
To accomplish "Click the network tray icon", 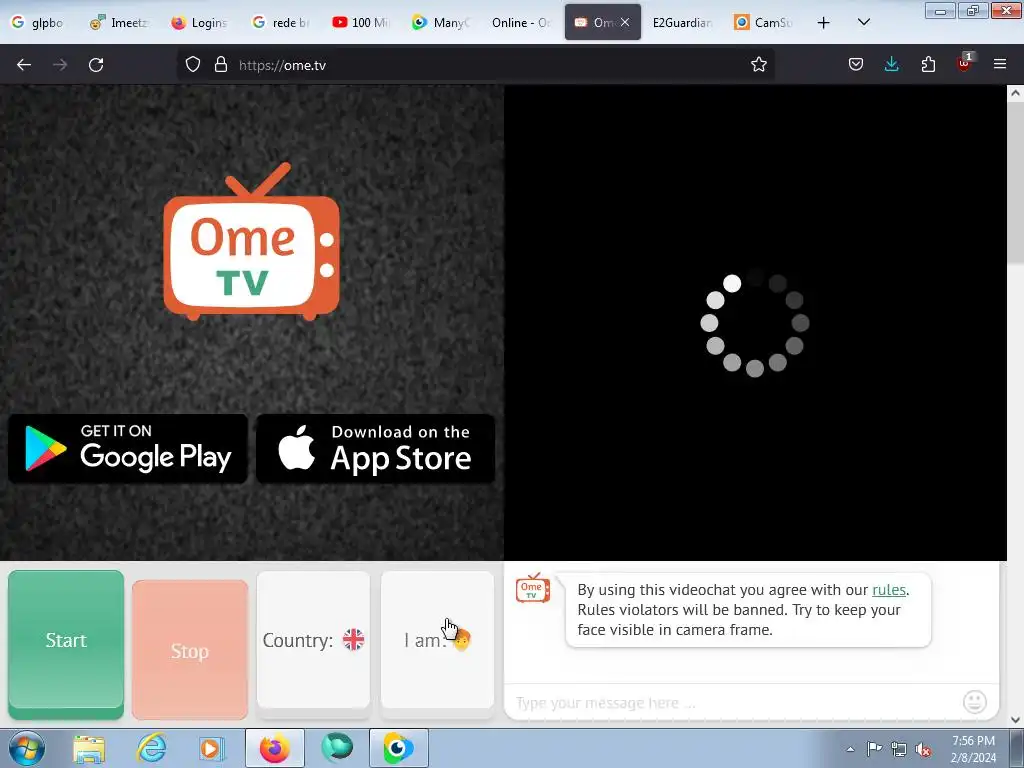I will coord(899,749).
